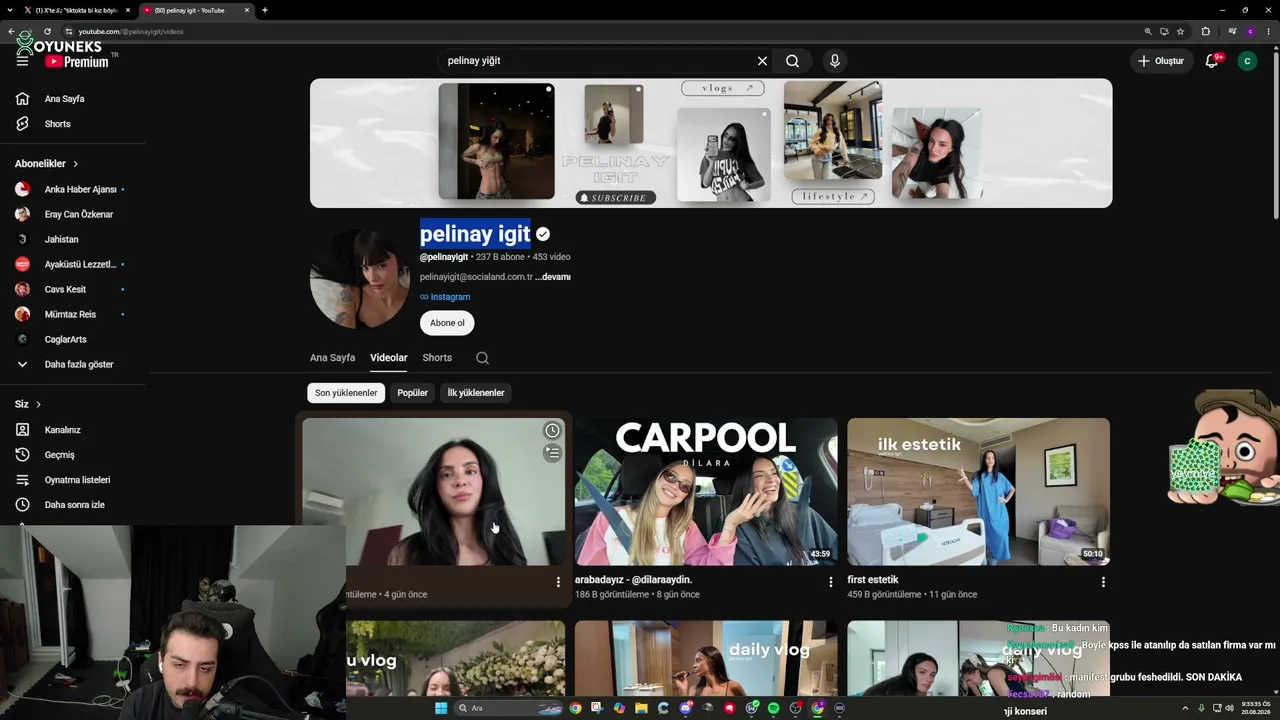The height and width of the screenshot is (720, 1280).
Task: Clear the search box with the X
Action: [x=762, y=61]
